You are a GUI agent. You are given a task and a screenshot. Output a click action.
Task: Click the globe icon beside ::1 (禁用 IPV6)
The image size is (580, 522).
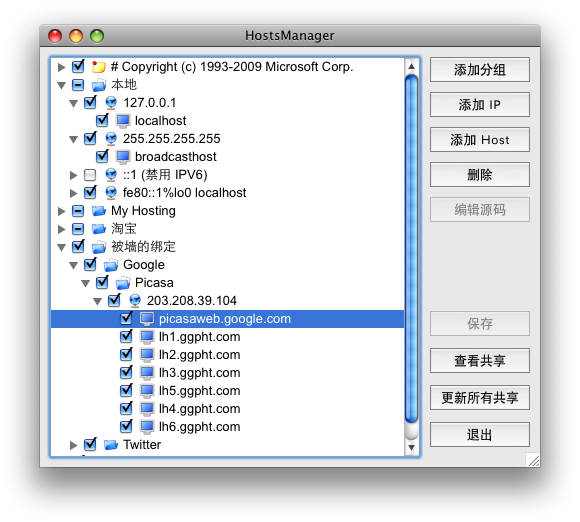coord(111,175)
